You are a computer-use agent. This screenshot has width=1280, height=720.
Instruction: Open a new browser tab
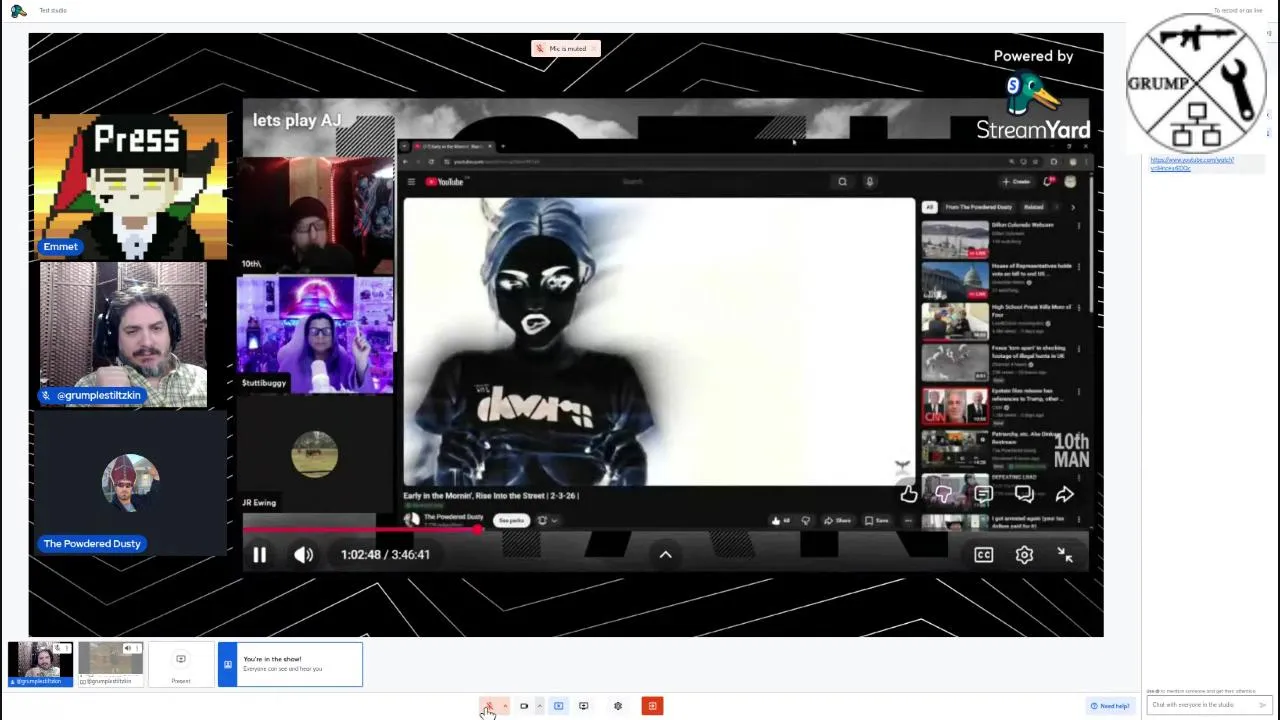(503, 147)
